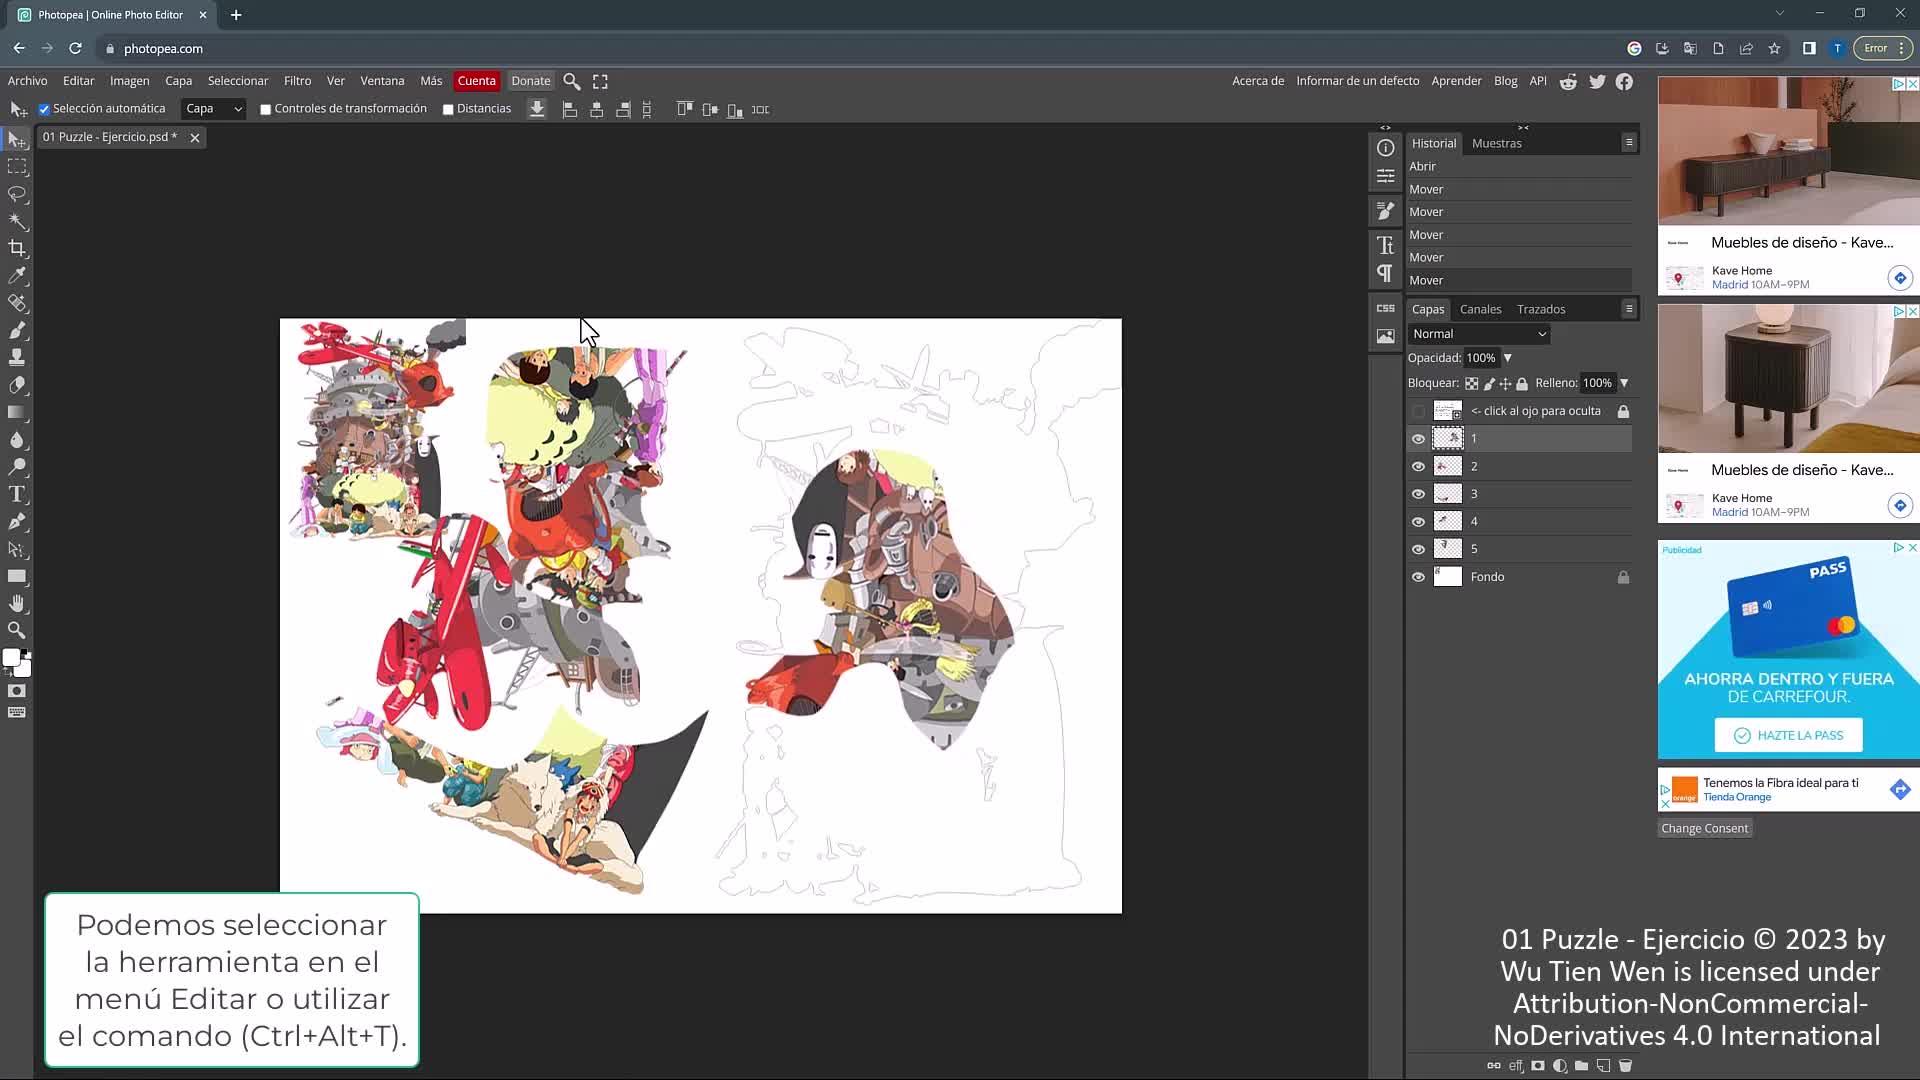Enable Controles de transformación checkbox
The image size is (1920, 1080).
pyautogui.click(x=266, y=109)
